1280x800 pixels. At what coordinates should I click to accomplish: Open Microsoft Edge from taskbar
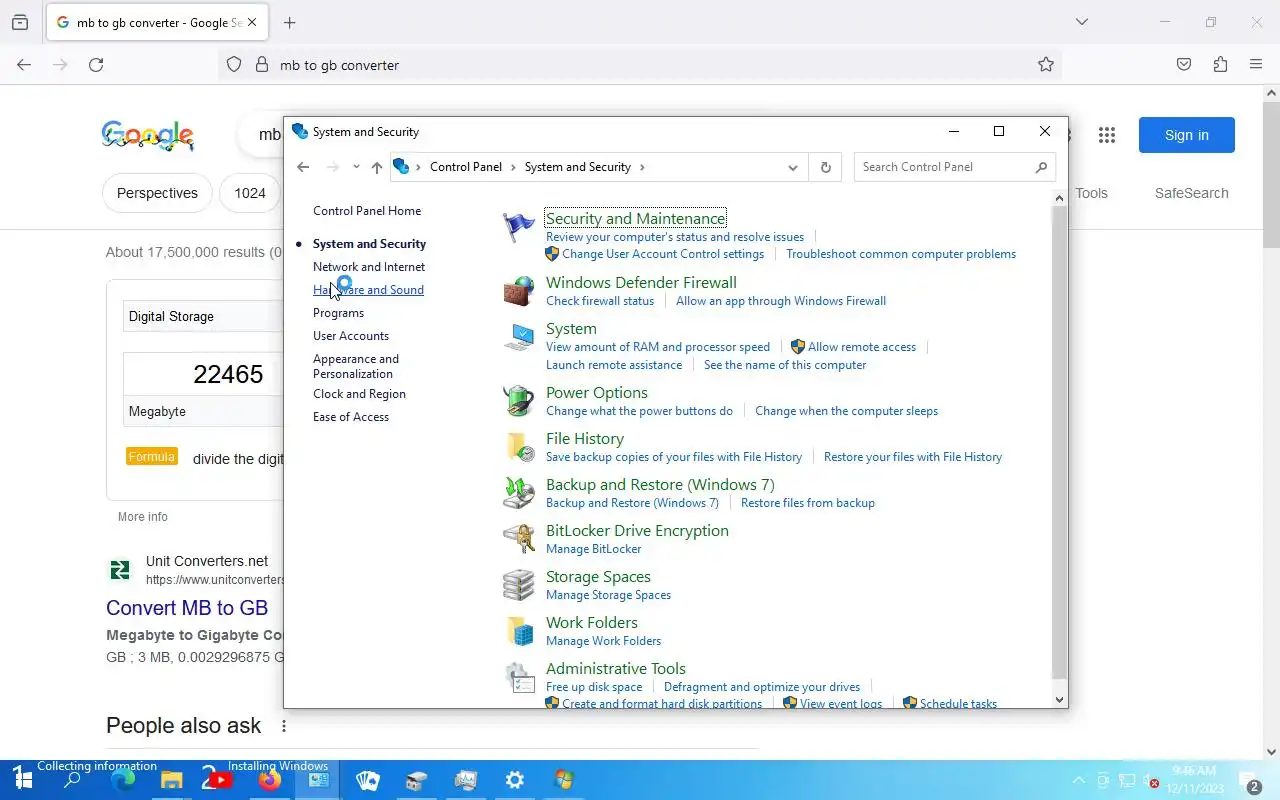point(123,780)
